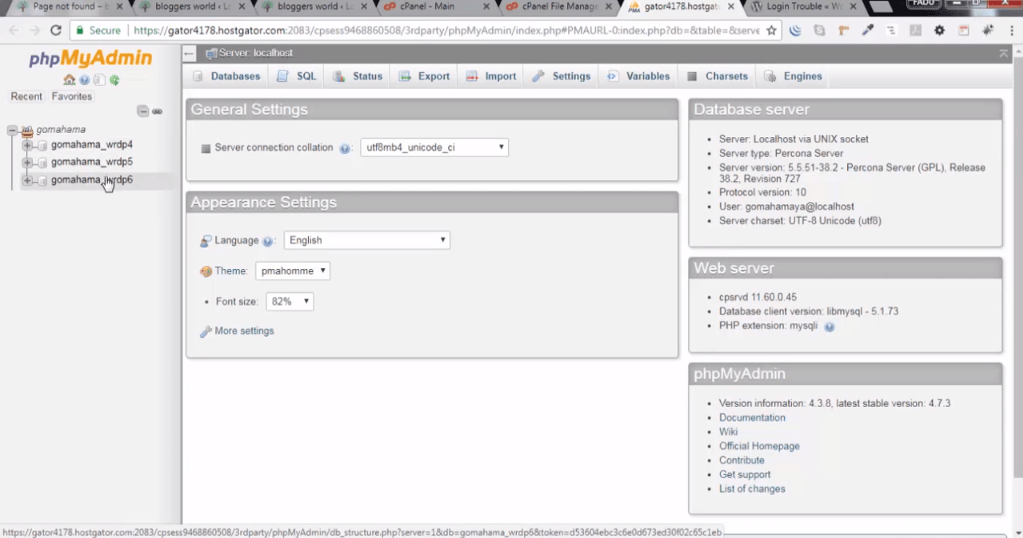Open the Documentation link
Viewport: 1023px width, 538px height.
[752, 417]
